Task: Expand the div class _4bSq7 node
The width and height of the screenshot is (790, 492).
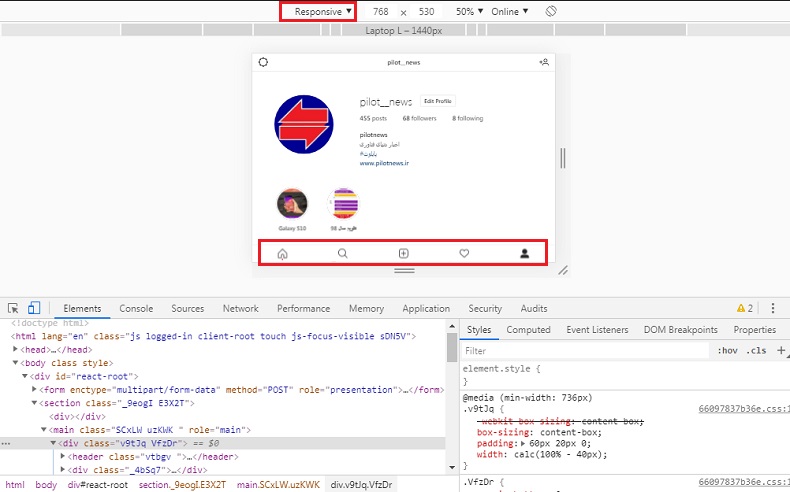Action: point(62,470)
